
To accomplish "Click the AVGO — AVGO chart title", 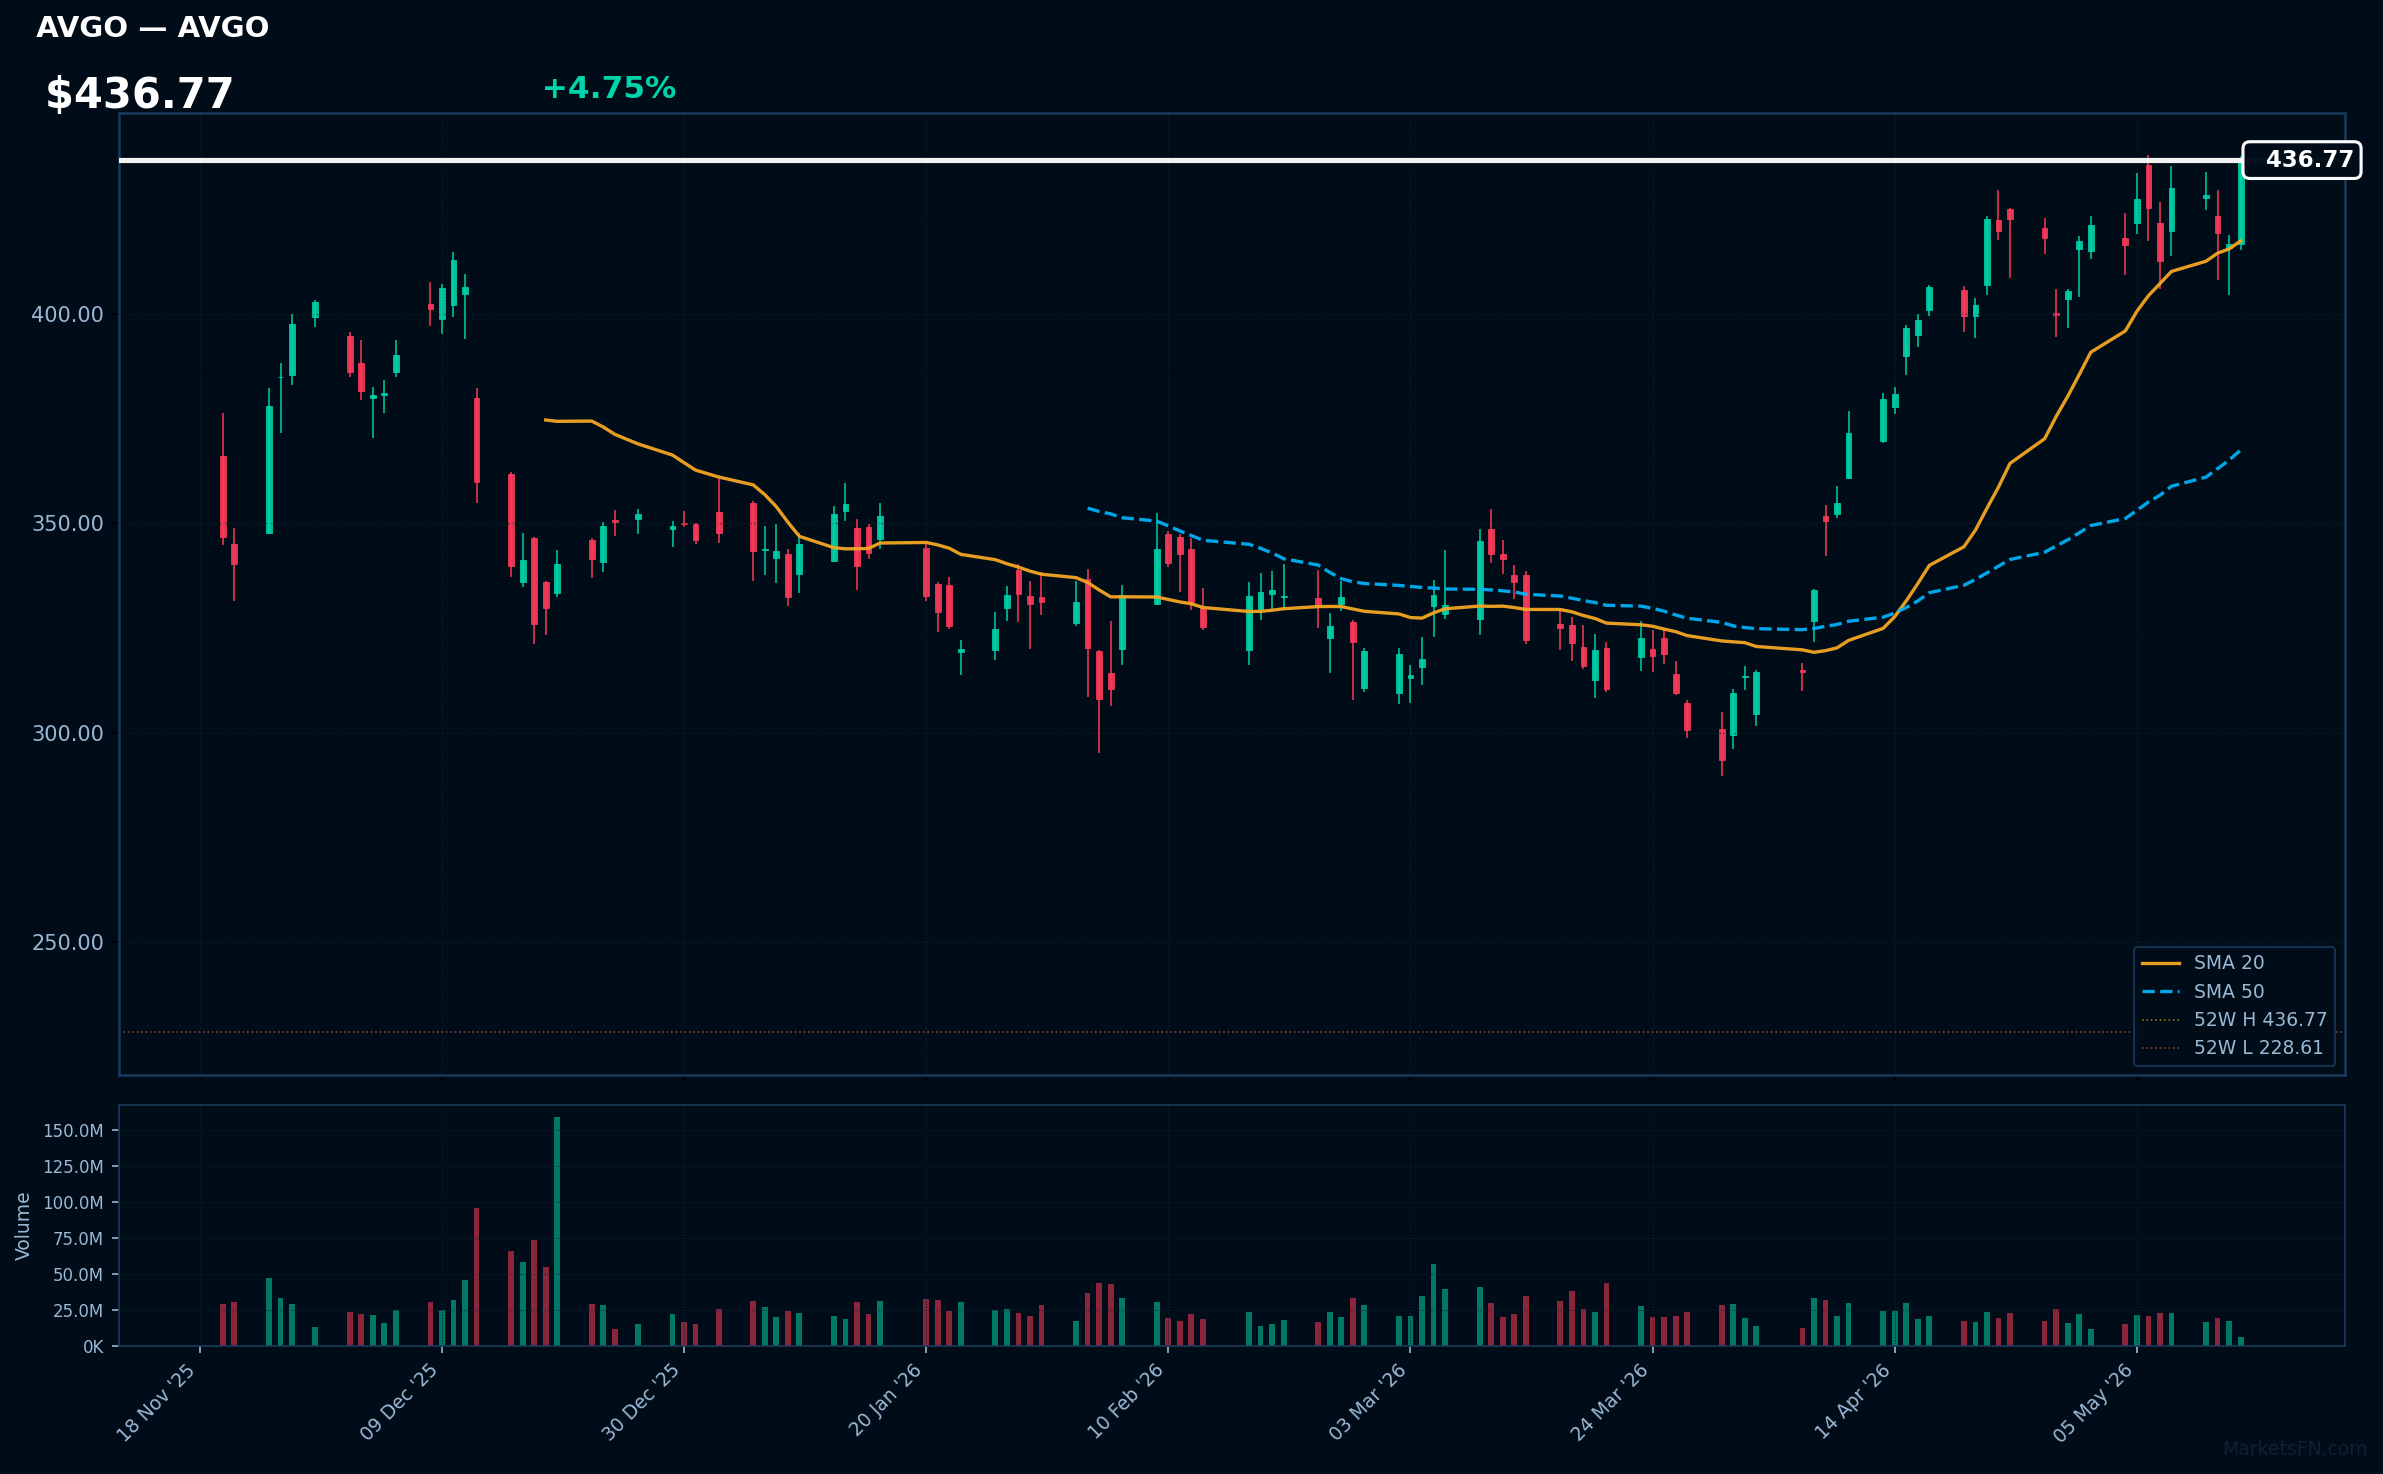I will (153, 28).
